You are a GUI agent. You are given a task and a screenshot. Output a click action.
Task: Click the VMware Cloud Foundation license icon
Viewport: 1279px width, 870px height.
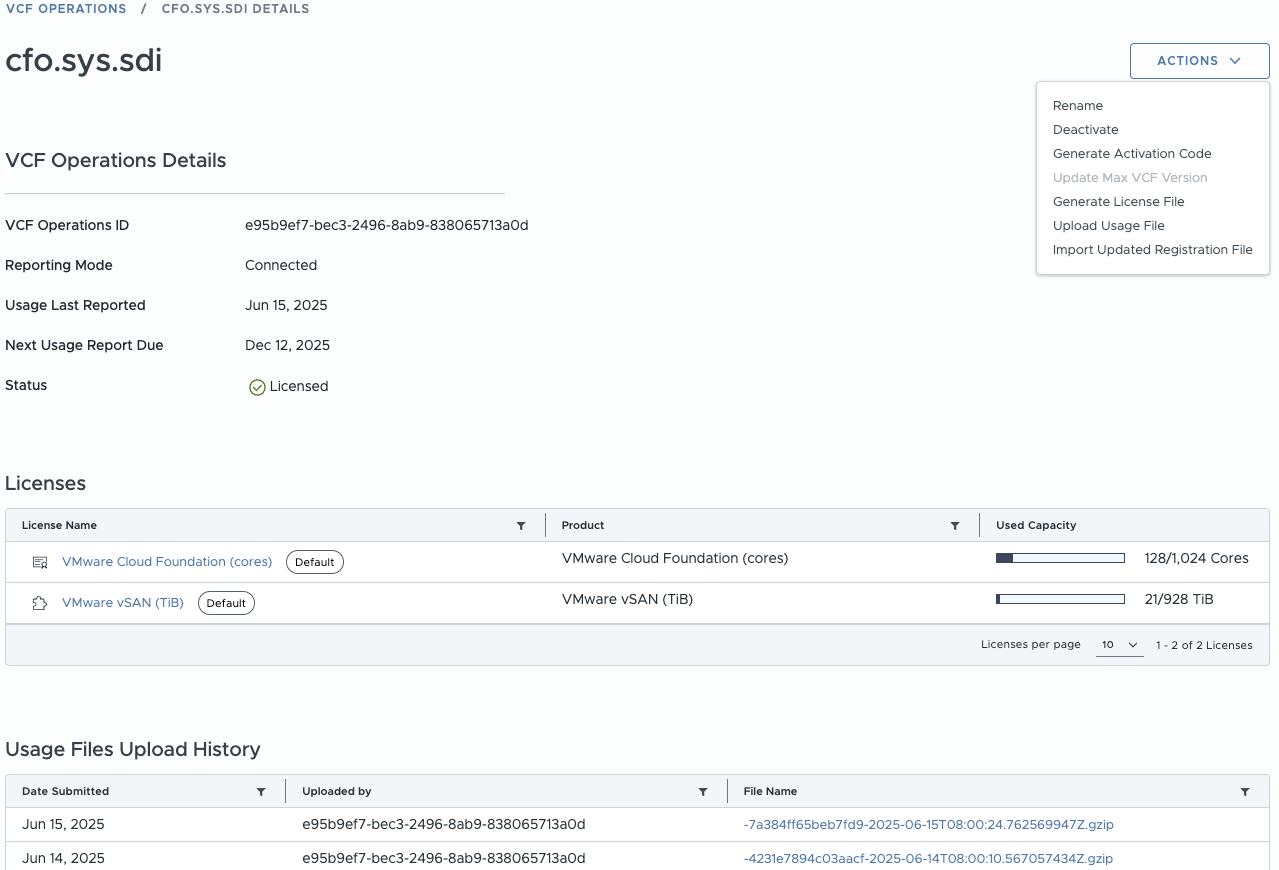[x=40, y=562]
